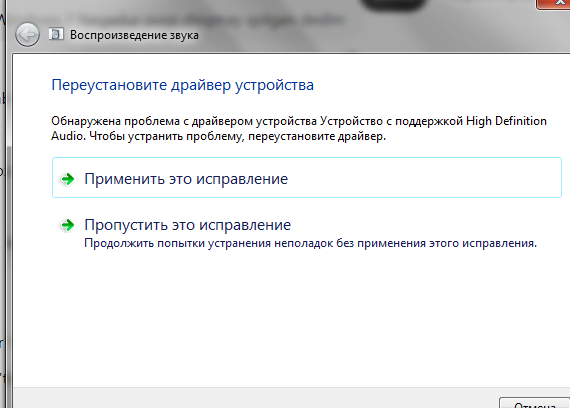Click green arrow beside 'Применить это исправление'
Viewport: 570px width, 408px height.
(68, 179)
